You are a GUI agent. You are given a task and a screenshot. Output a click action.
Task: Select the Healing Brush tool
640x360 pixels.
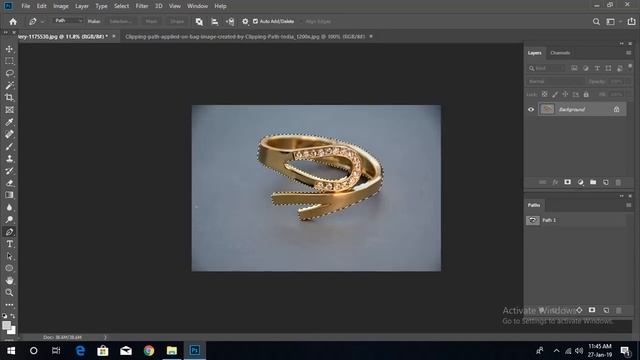[x=9, y=134]
